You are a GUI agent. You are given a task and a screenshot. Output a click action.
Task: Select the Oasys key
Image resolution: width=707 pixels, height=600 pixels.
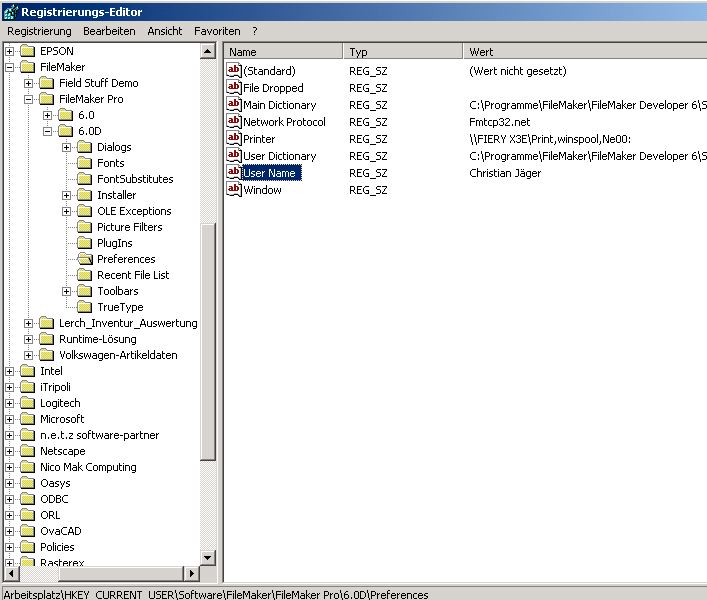tap(55, 483)
